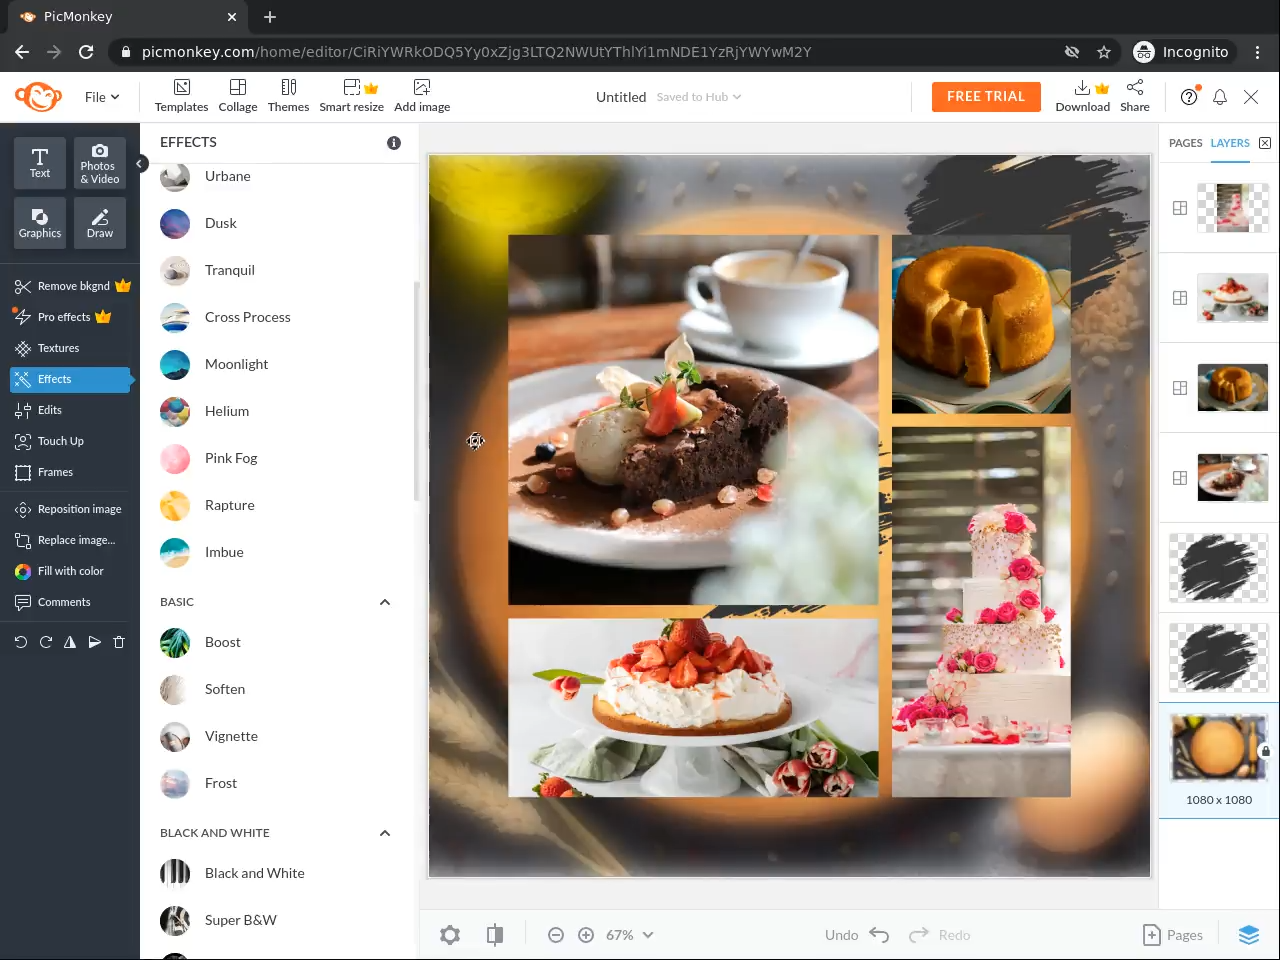This screenshot has width=1280, height=960.
Task: Open Smart resize
Action: point(351,96)
